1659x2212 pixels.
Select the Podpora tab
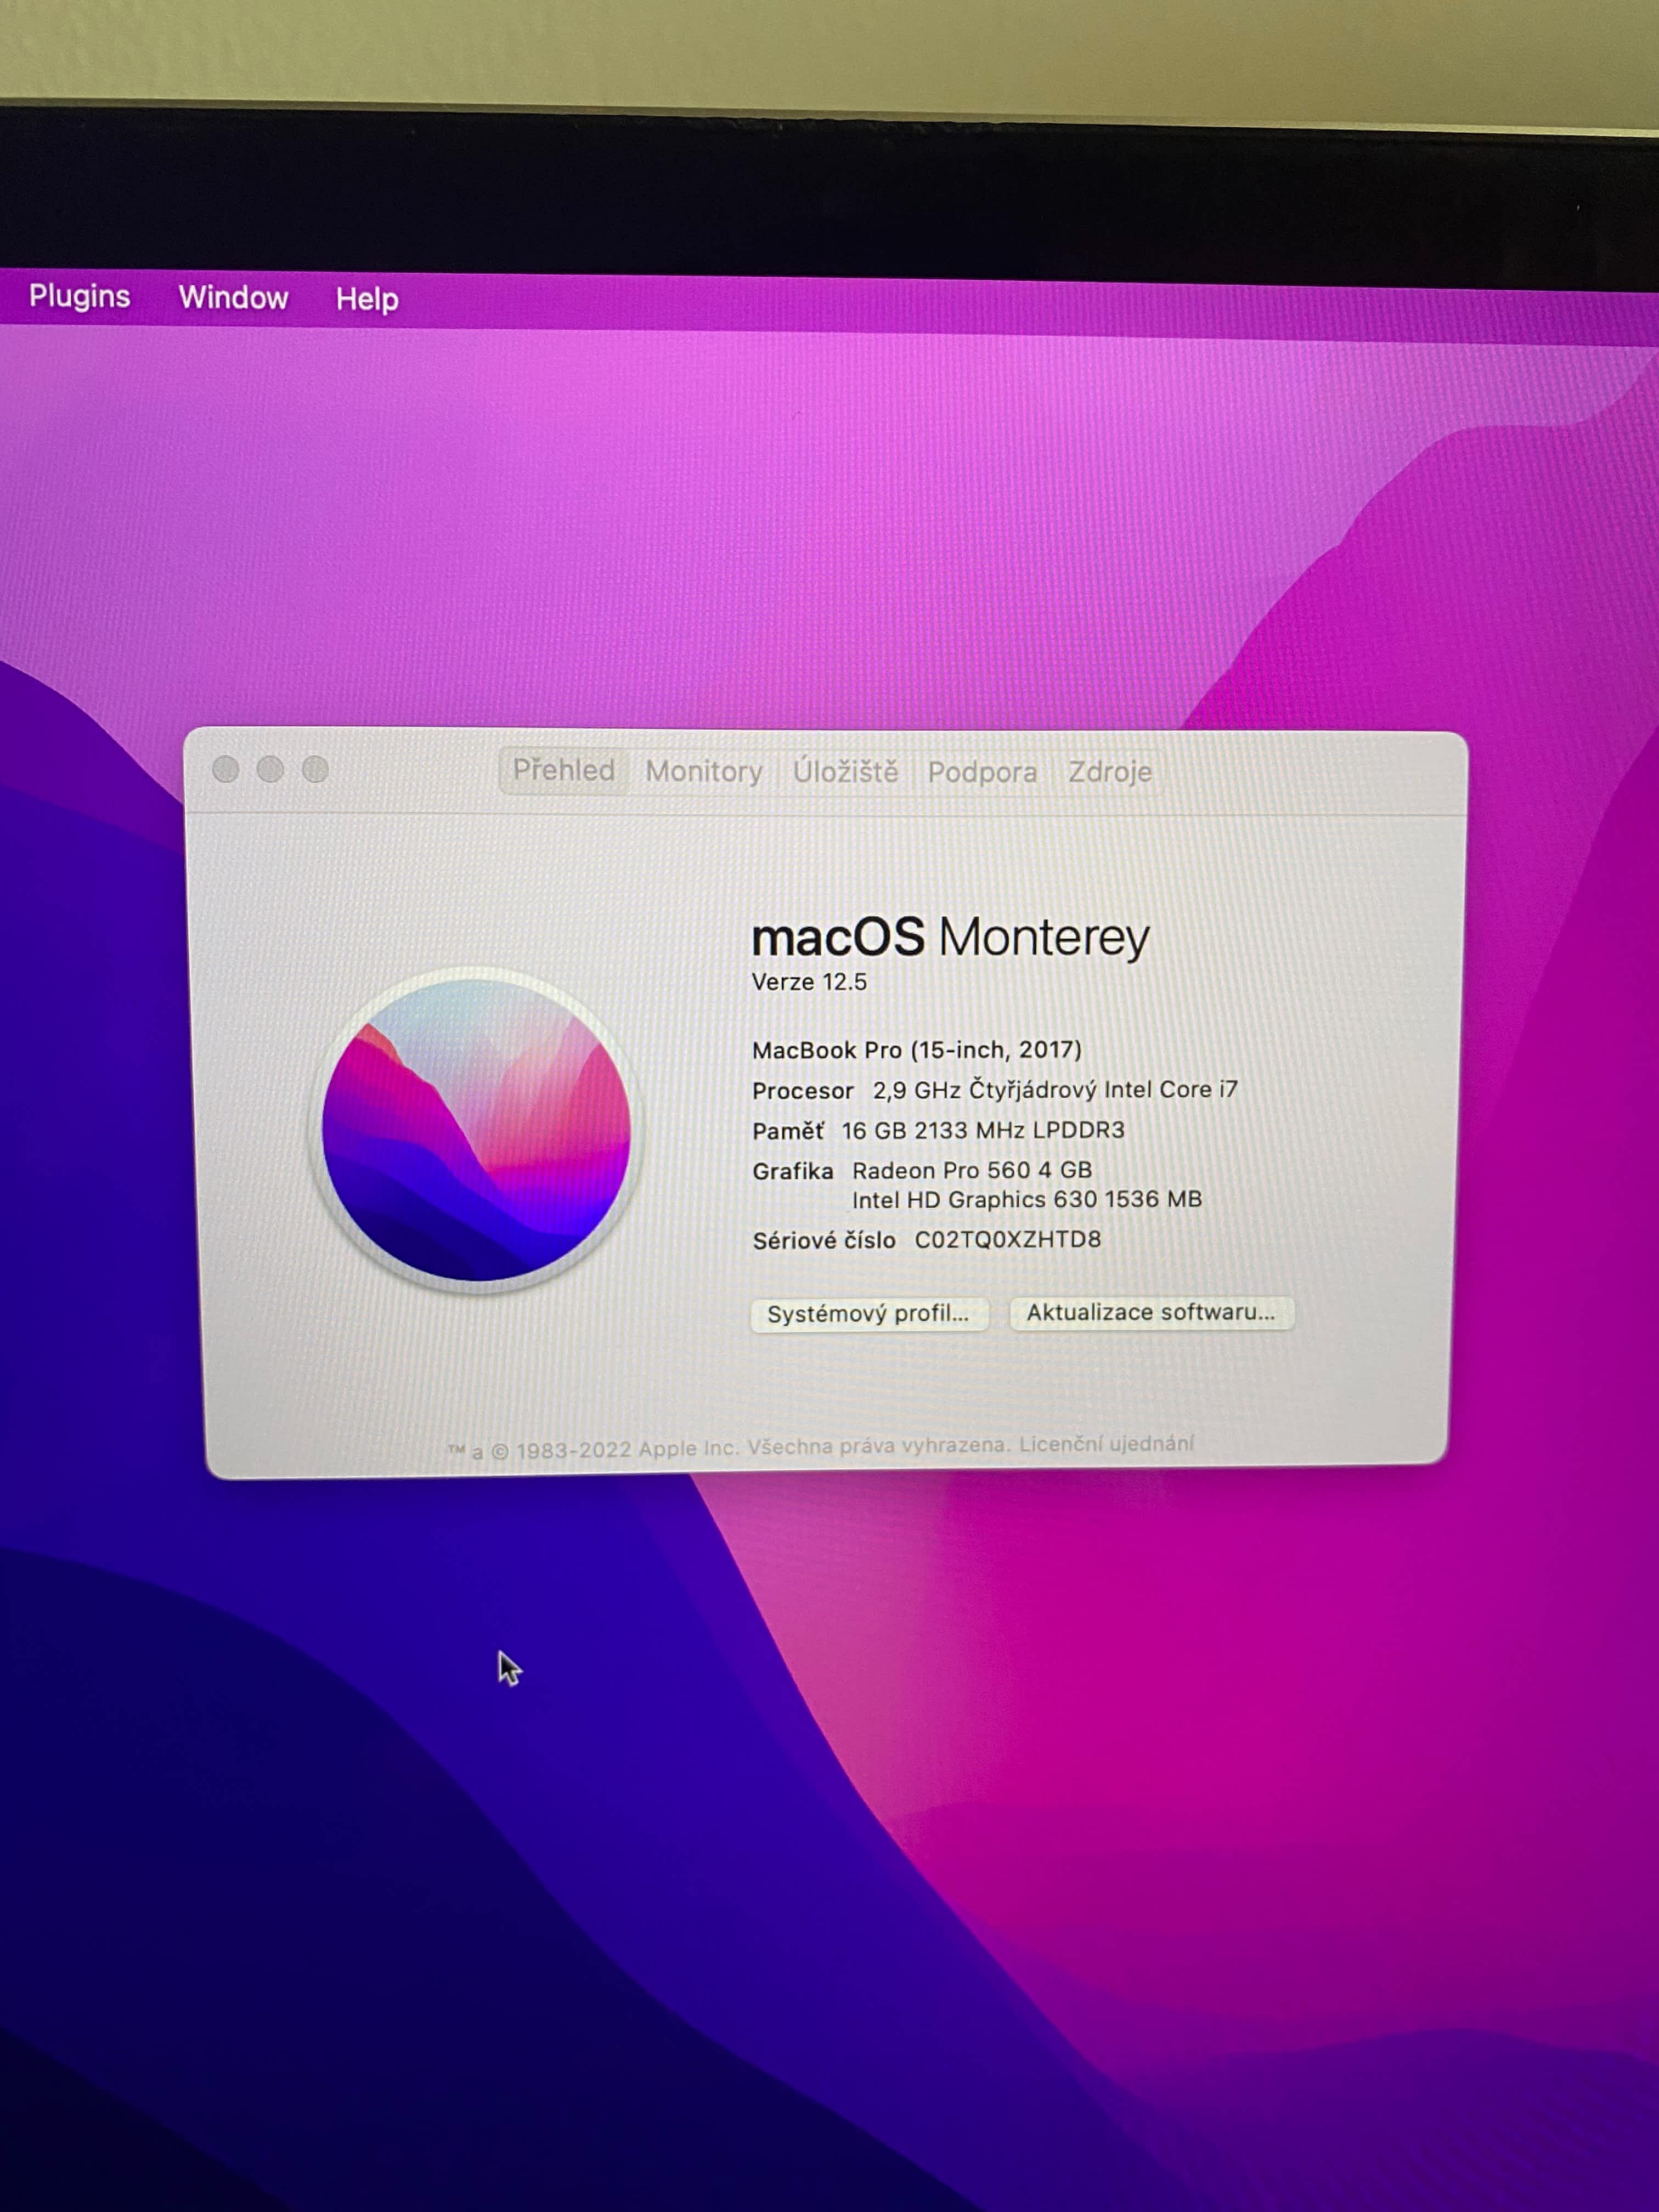pos(981,772)
